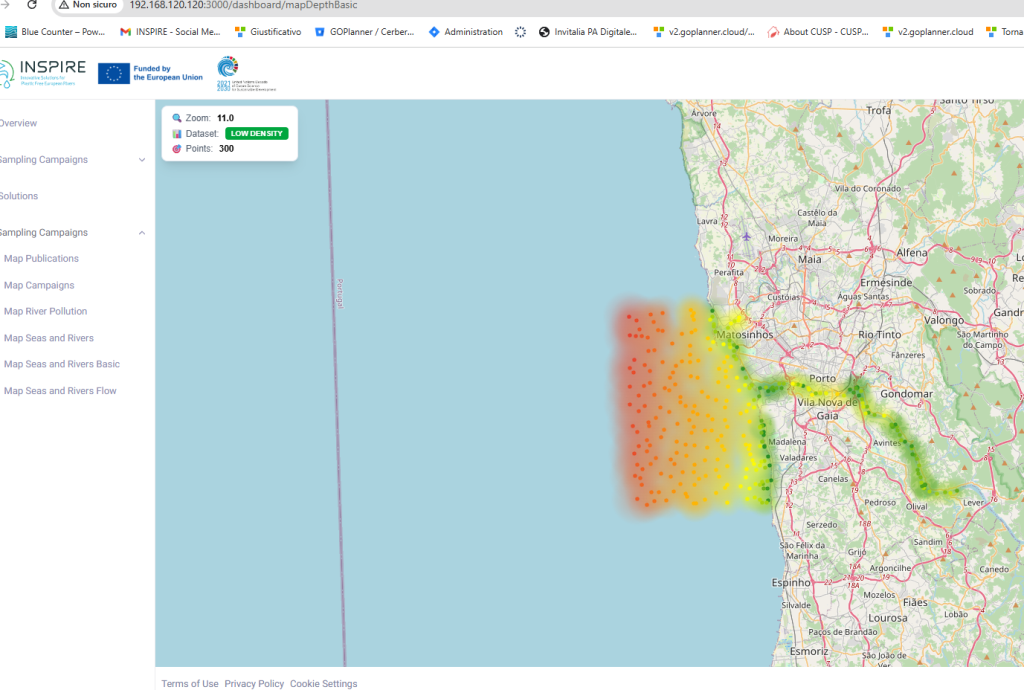This screenshot has height=690, width=1024.
Task: Open Cookie Settings in the footer
Action: click(323, 684)
